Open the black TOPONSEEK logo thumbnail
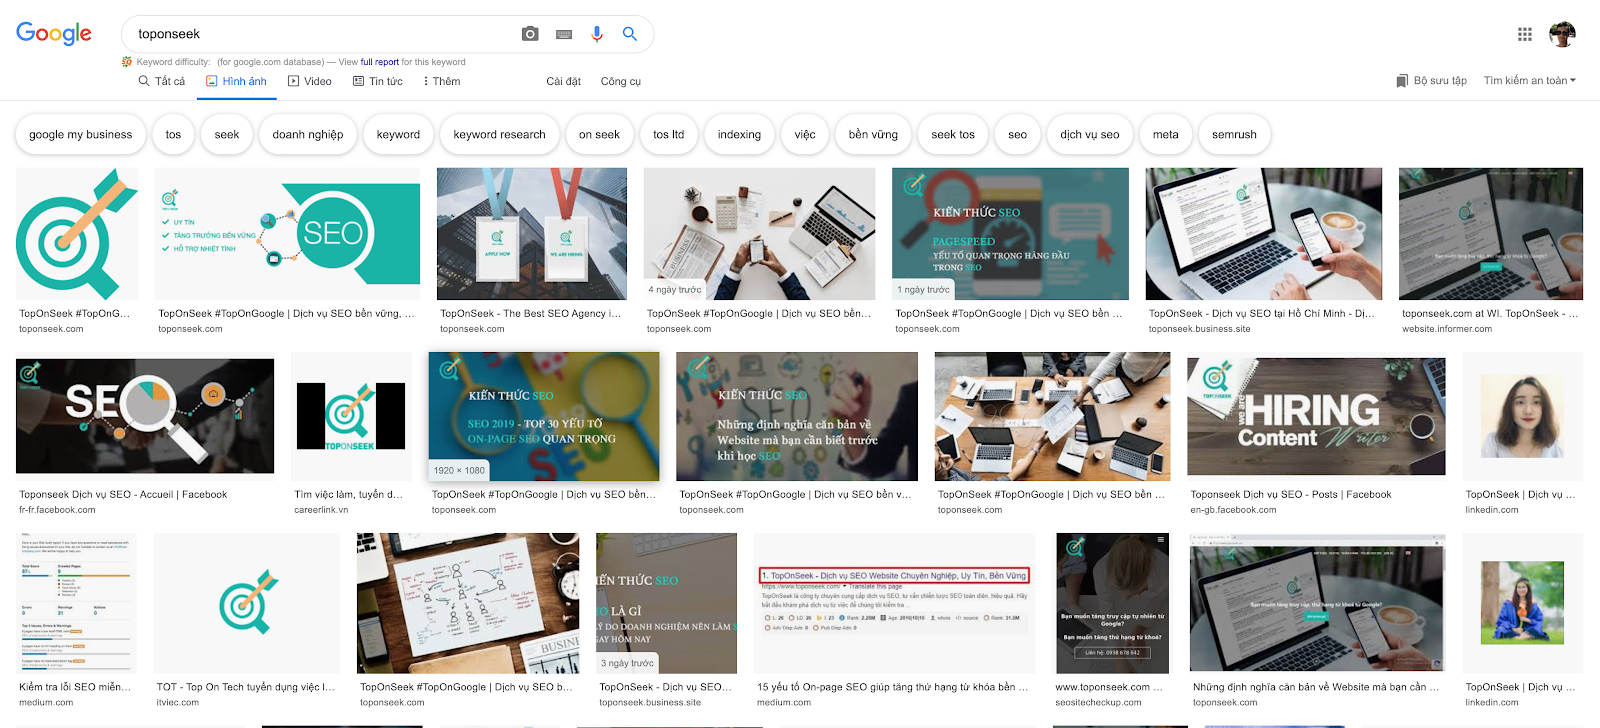 [351, 416]
